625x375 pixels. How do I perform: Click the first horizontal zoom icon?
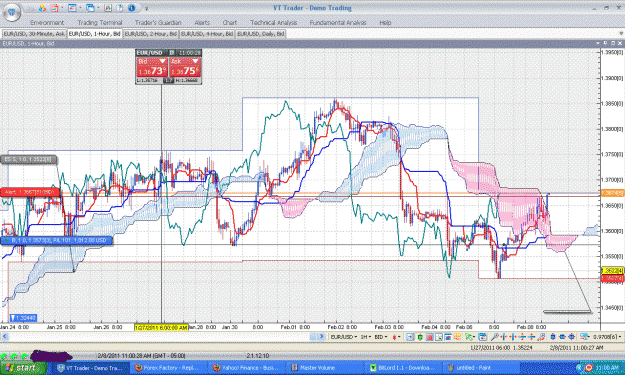pyautogui.click(x=503, y=337)
